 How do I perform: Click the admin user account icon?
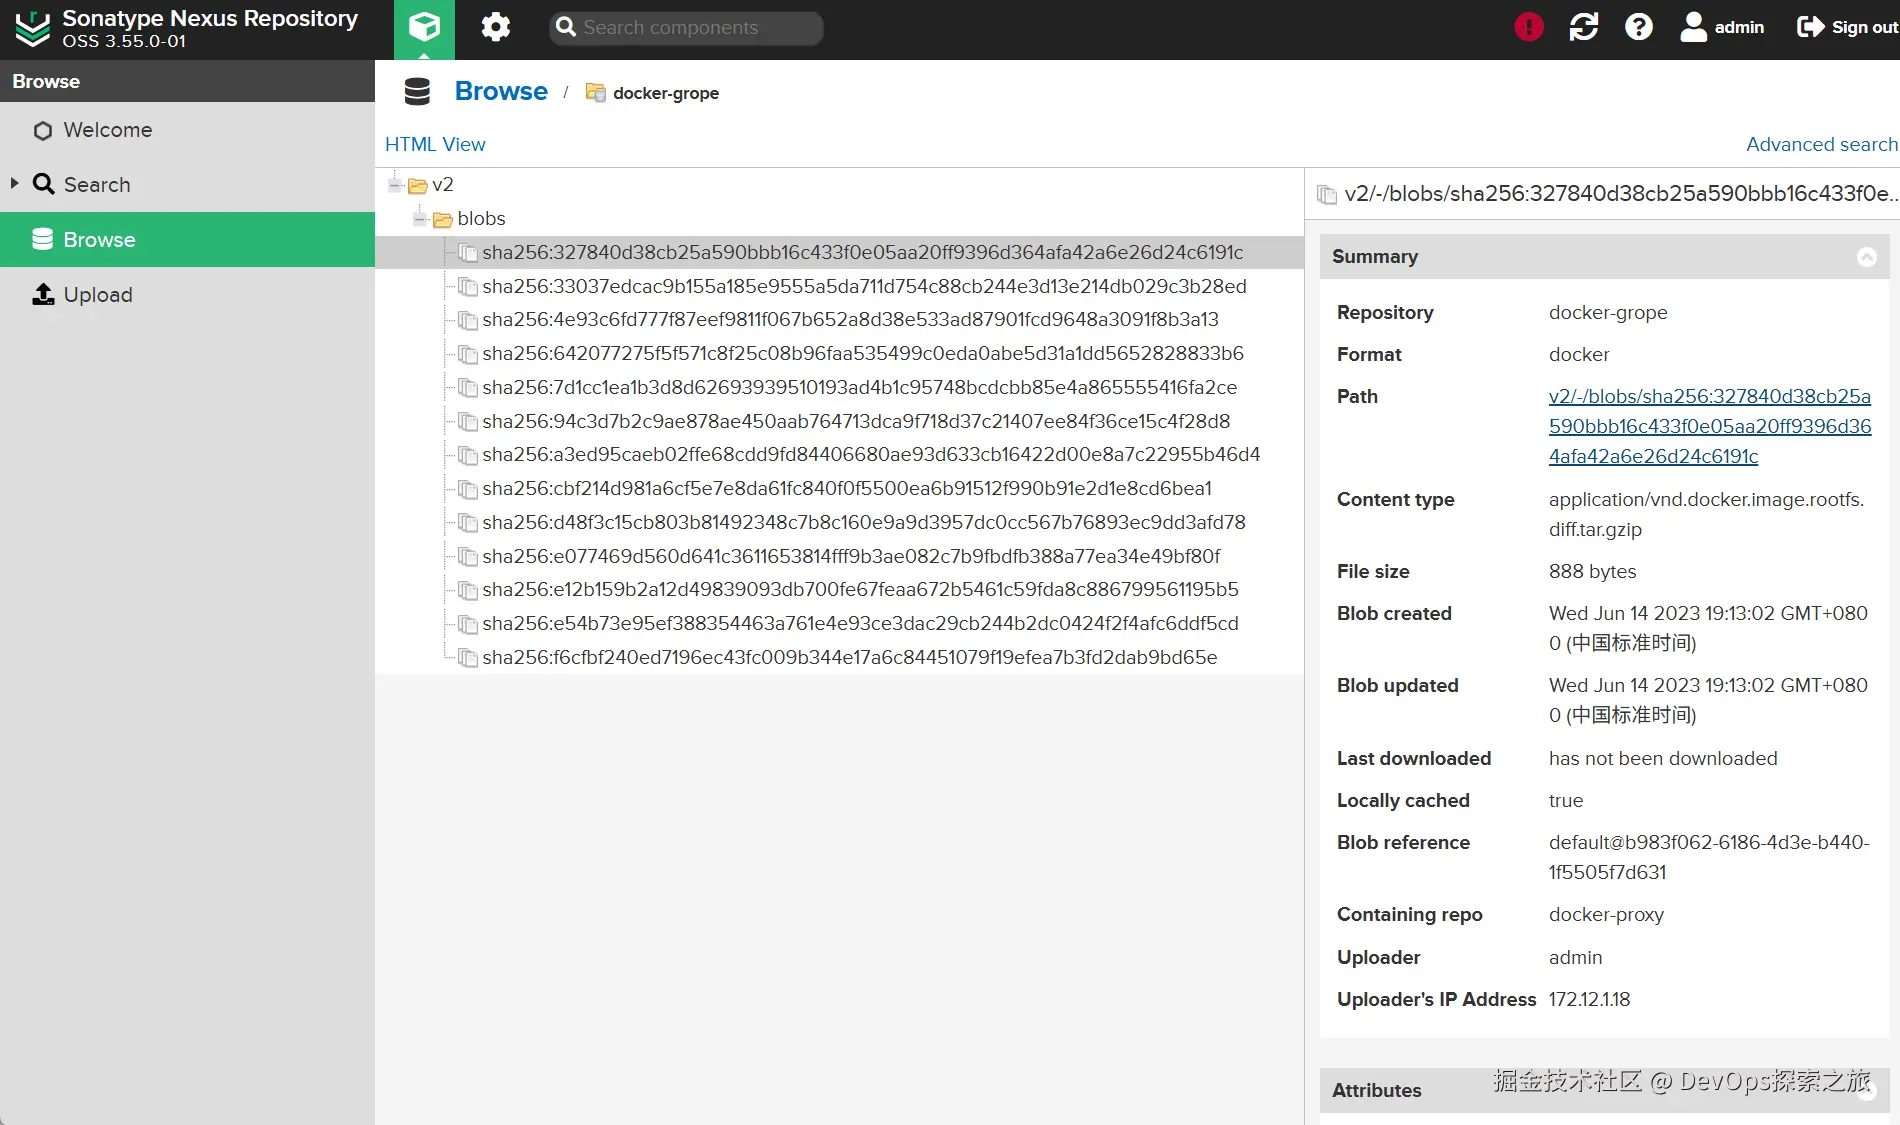coord(1693,27)
